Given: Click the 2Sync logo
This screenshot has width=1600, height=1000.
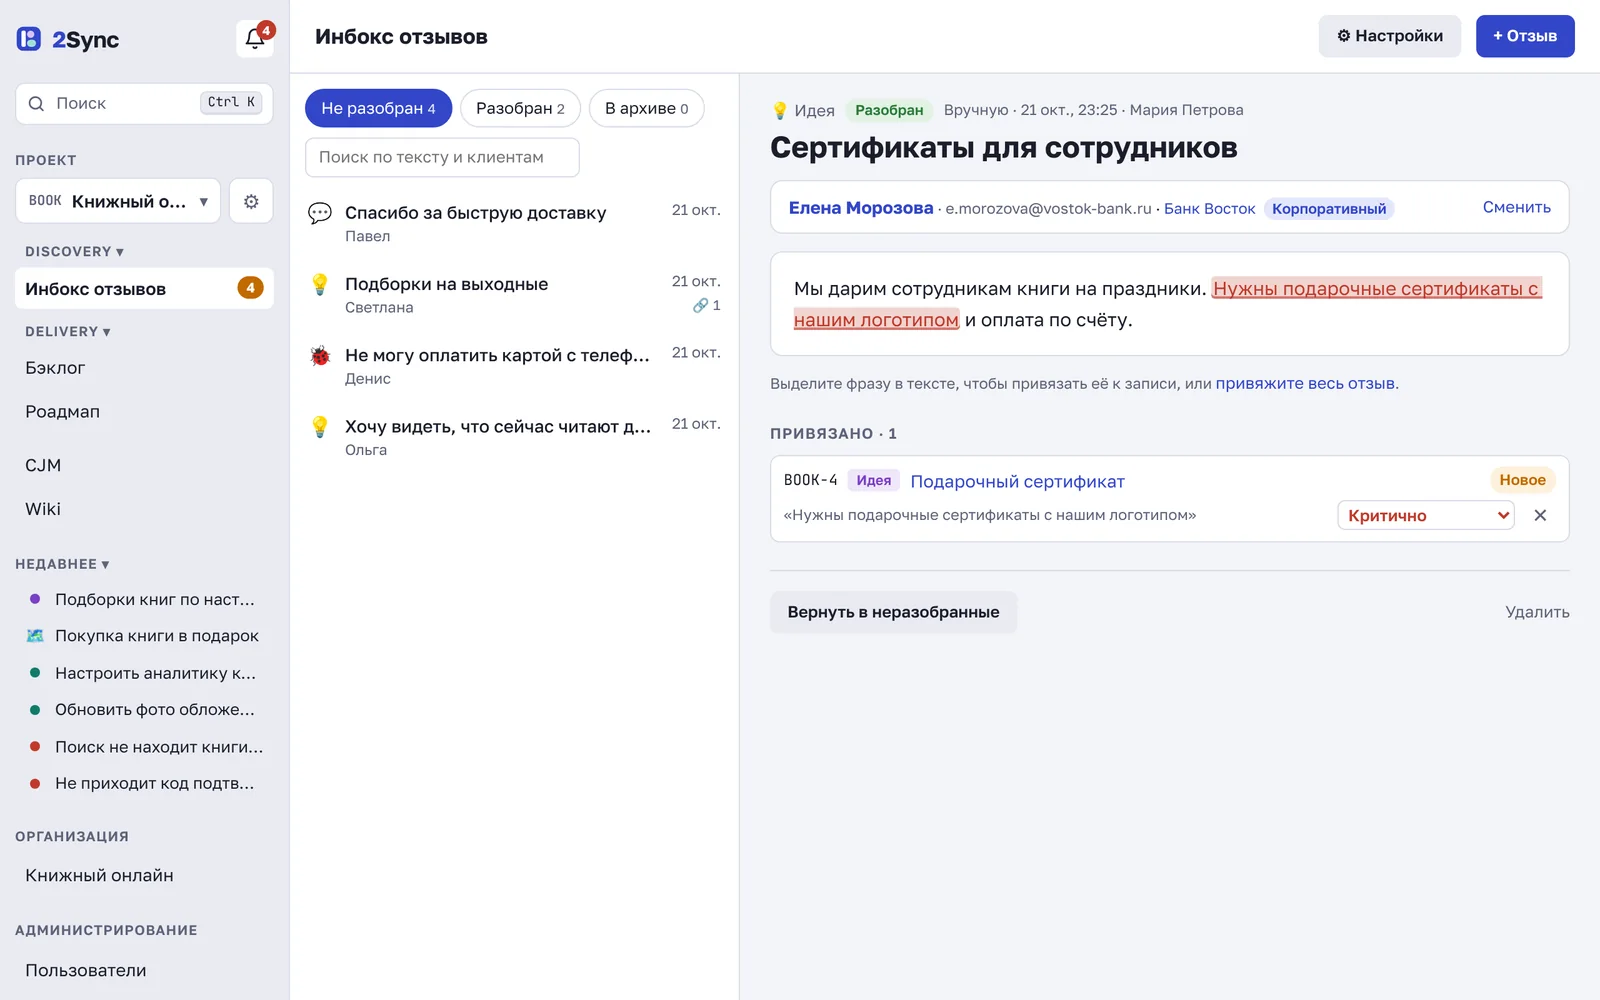Looking at the screenshot, I should (68, 40).
